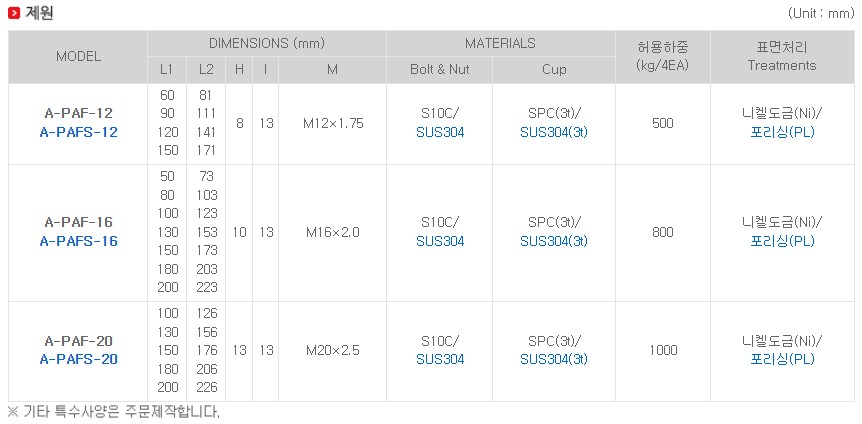Select the A-PAFS-16 model link

tap(79, 241)
